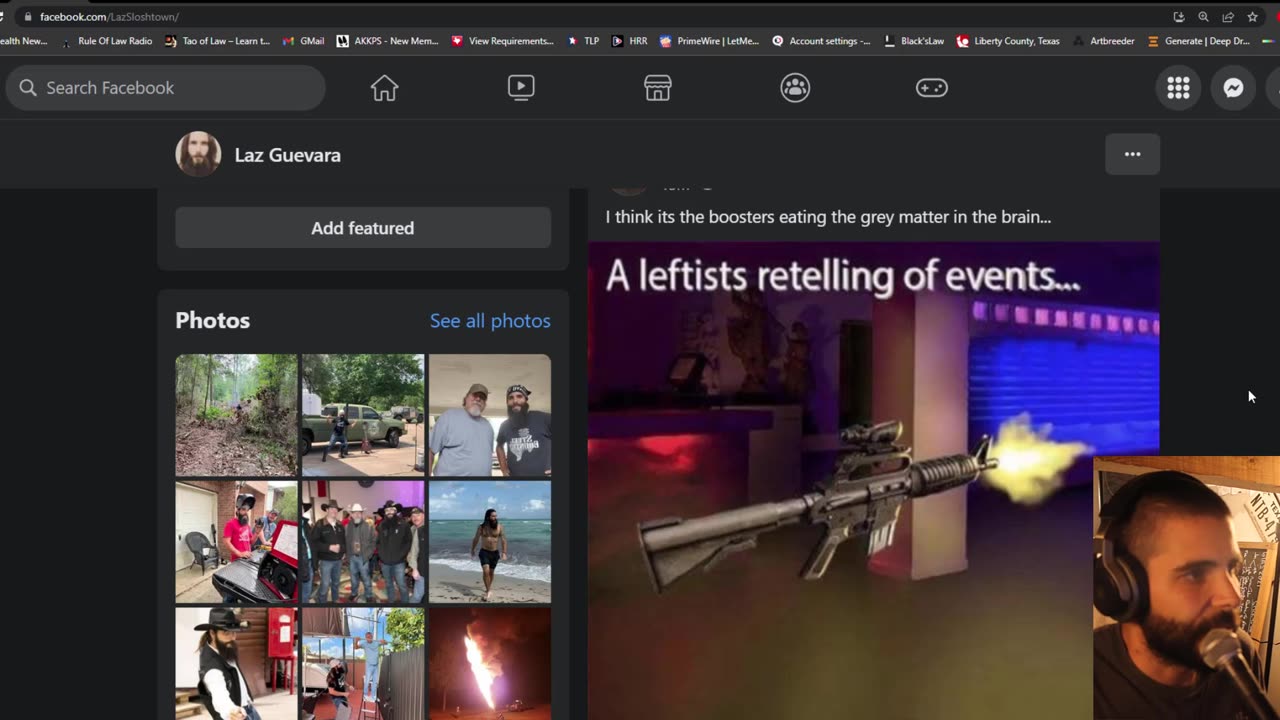Open Liberty County, Texas bookmark

pyautogui.click(x=1008, y=41)
